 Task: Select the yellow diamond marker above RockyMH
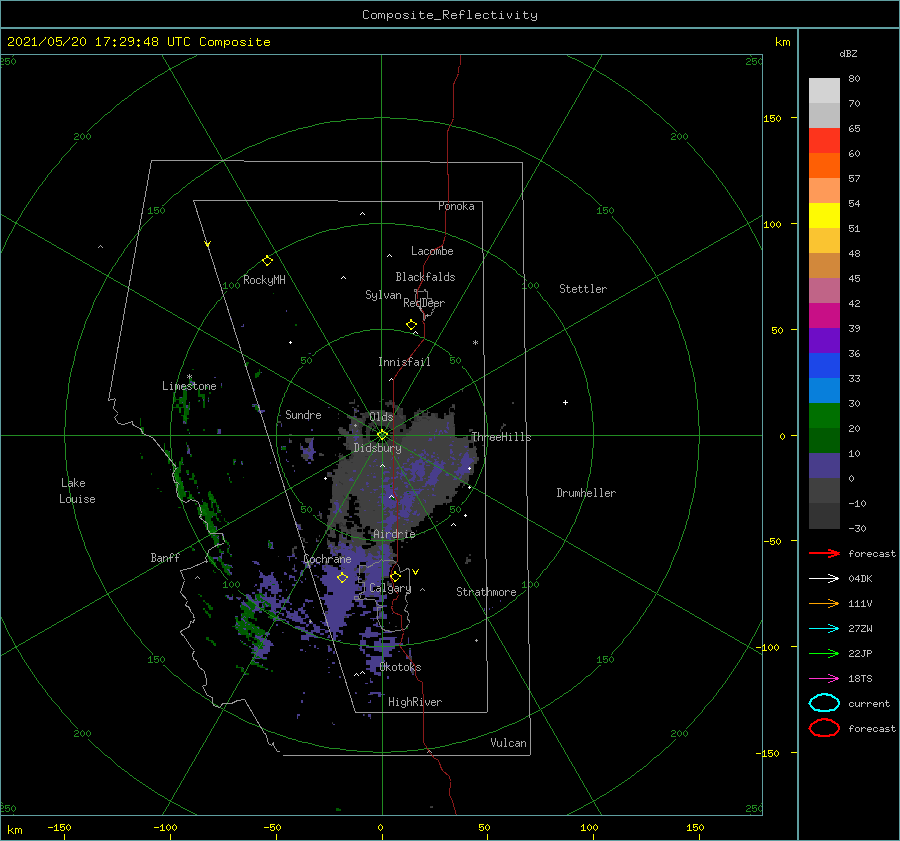pos(267,261)
